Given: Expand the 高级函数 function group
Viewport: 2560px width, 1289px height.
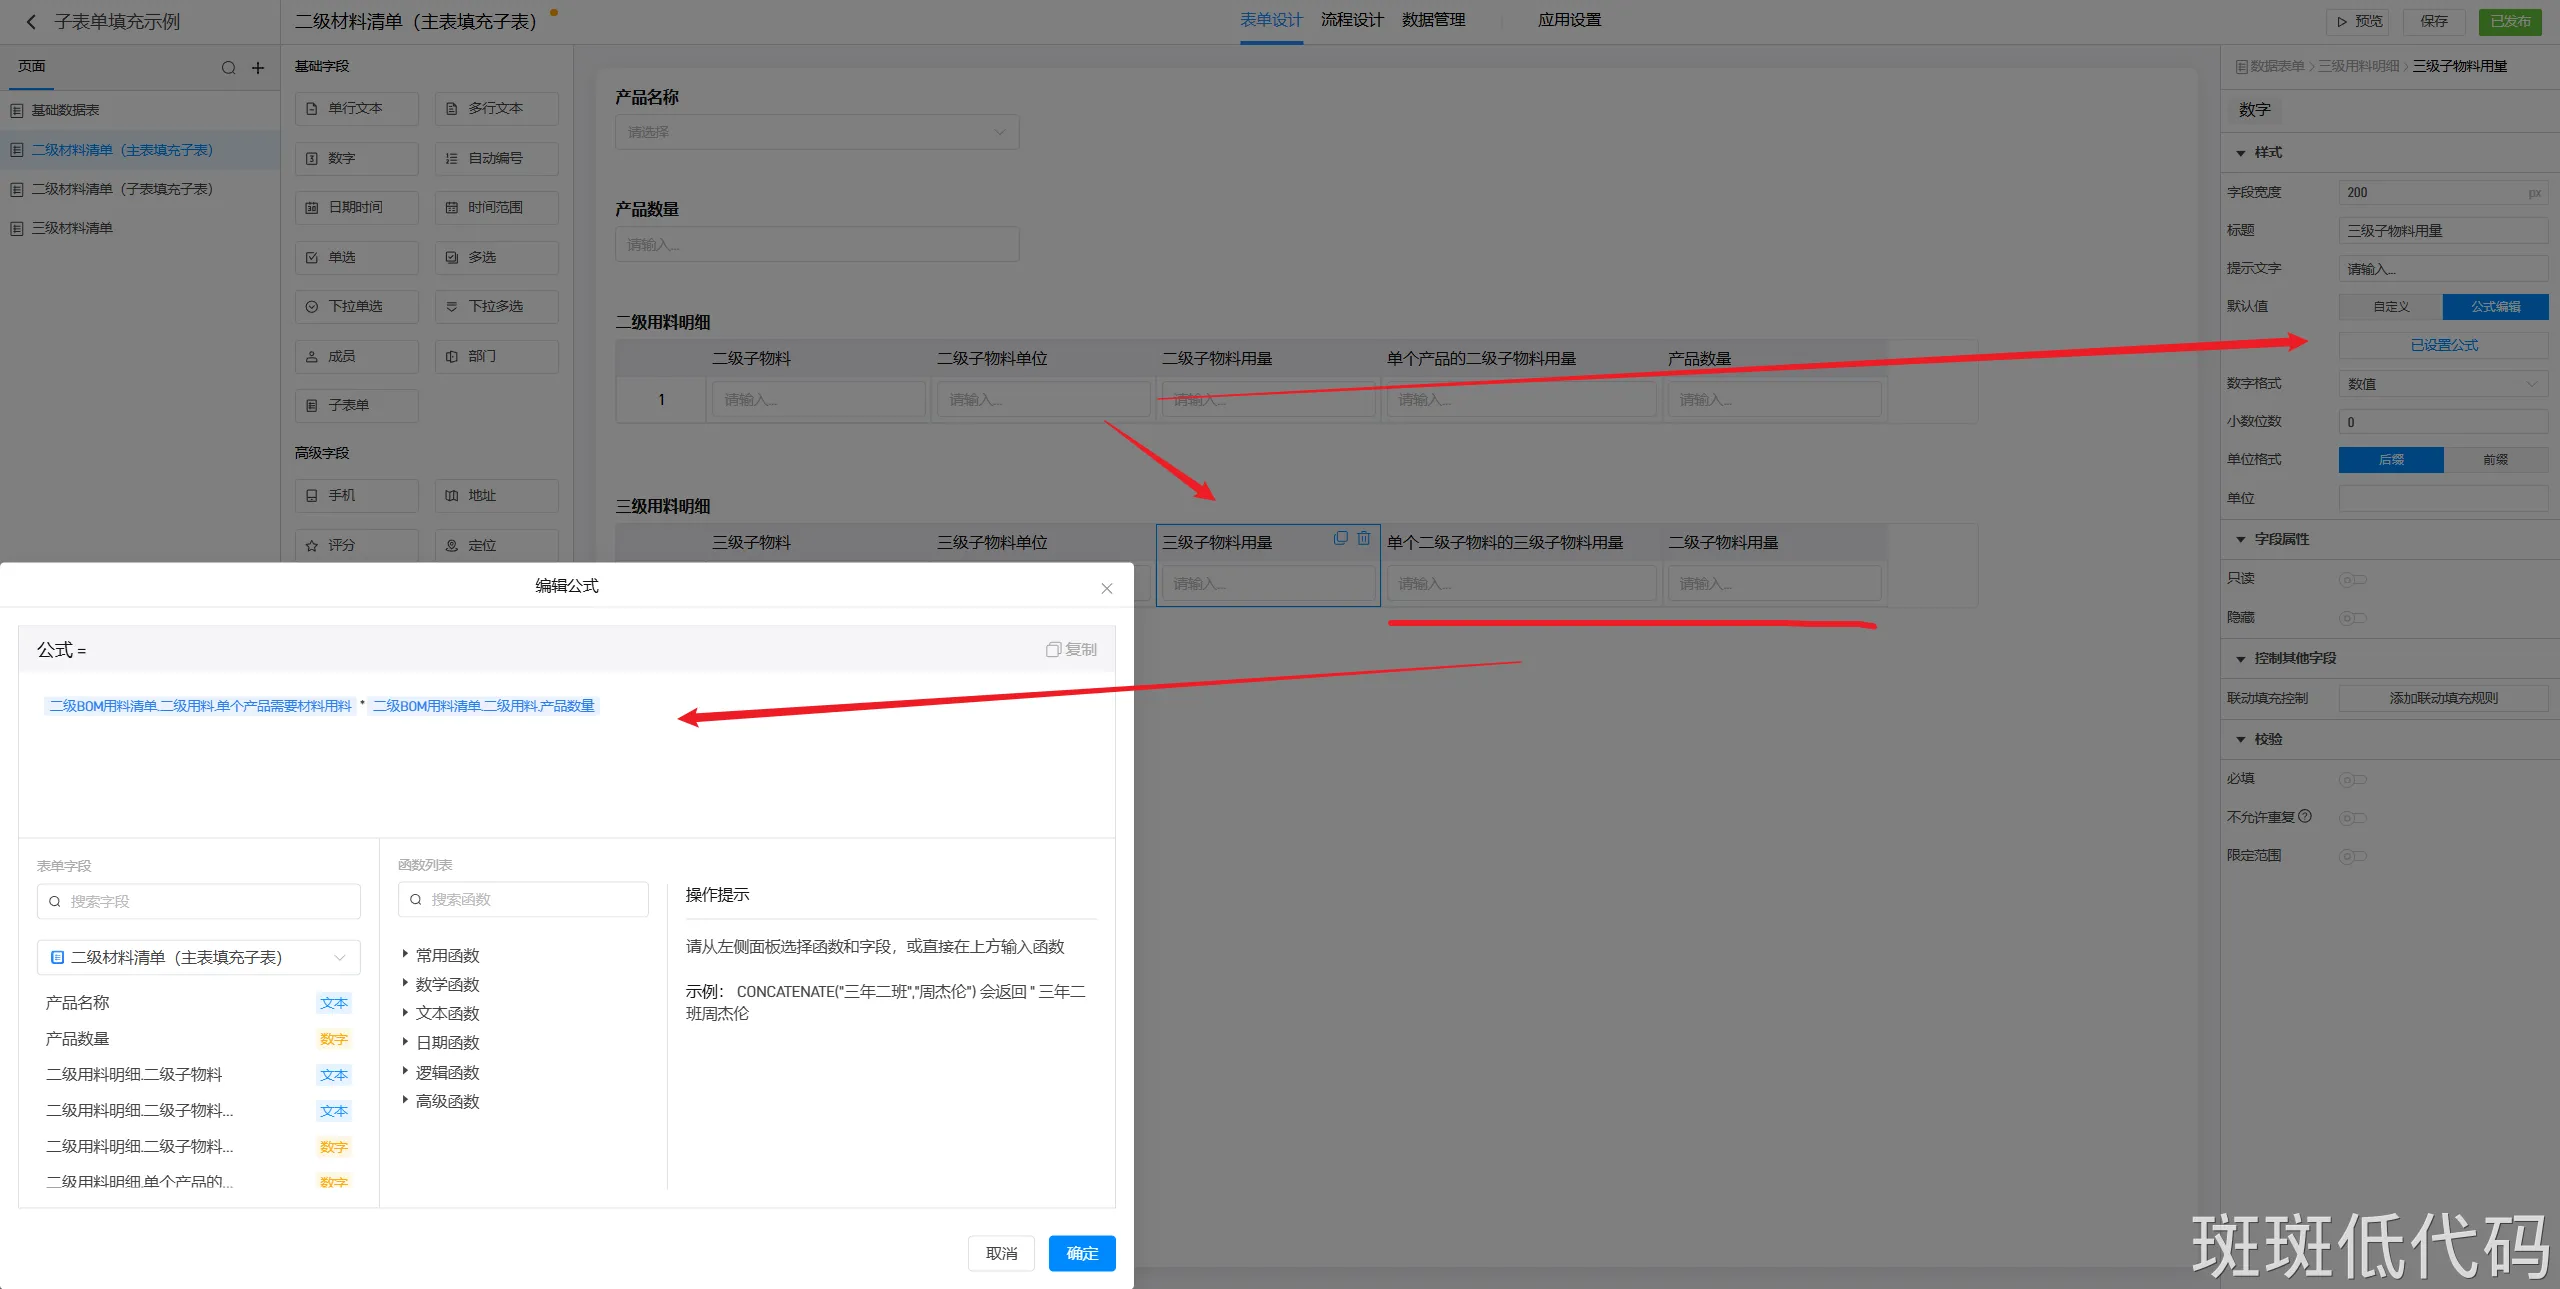Looking at the screenshot, I should click(446, 1101).
